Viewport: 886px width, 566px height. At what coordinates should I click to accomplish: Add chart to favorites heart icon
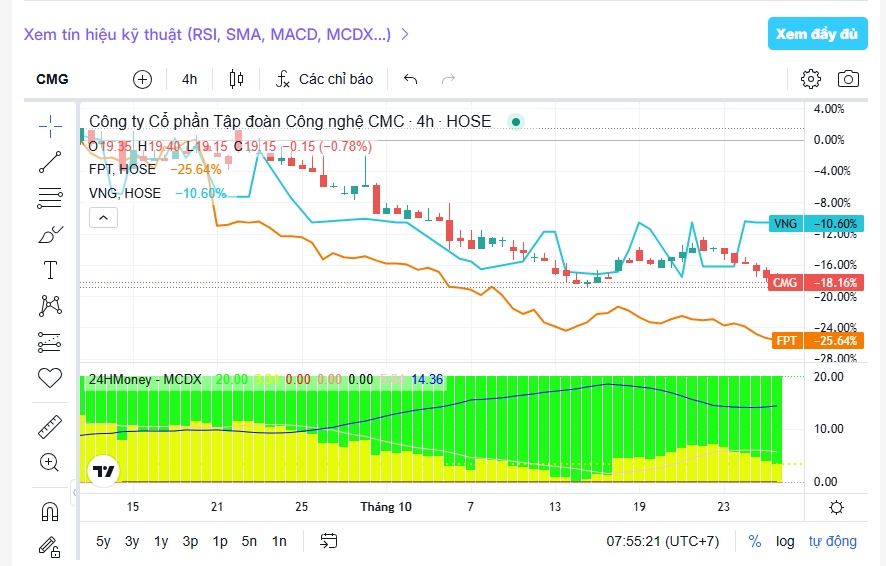[x=50, y=378]
